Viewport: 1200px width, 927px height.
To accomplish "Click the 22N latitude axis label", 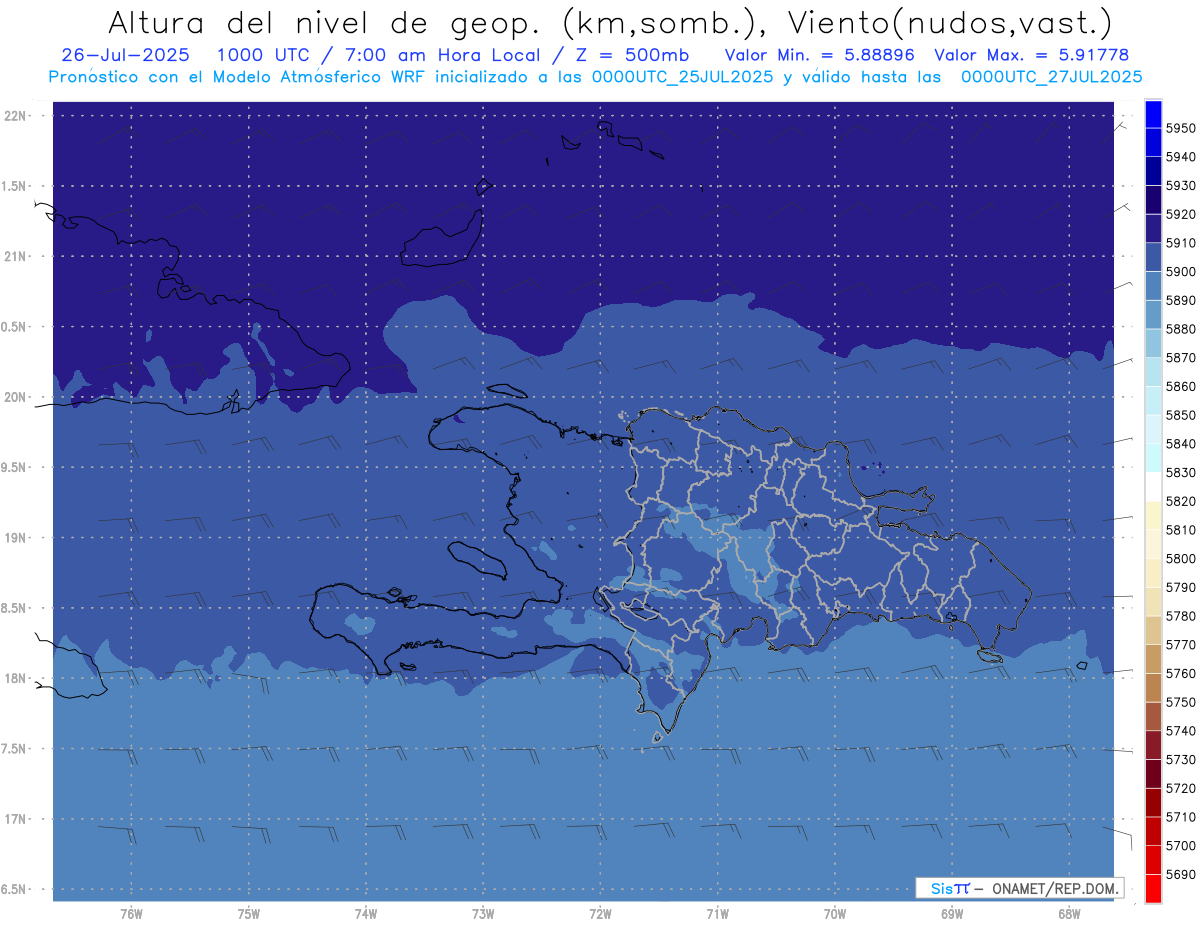I will click(x=16, y=116).
